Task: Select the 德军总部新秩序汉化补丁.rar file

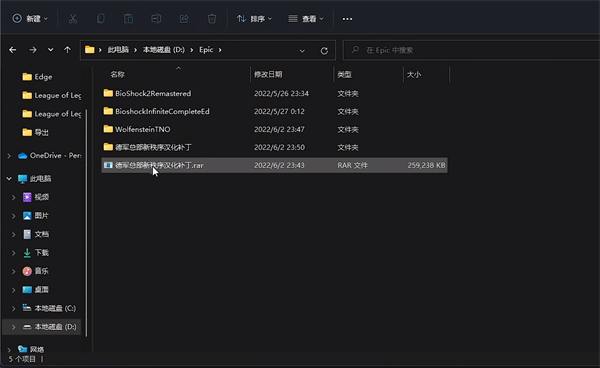Action: [x=274, y=165]
